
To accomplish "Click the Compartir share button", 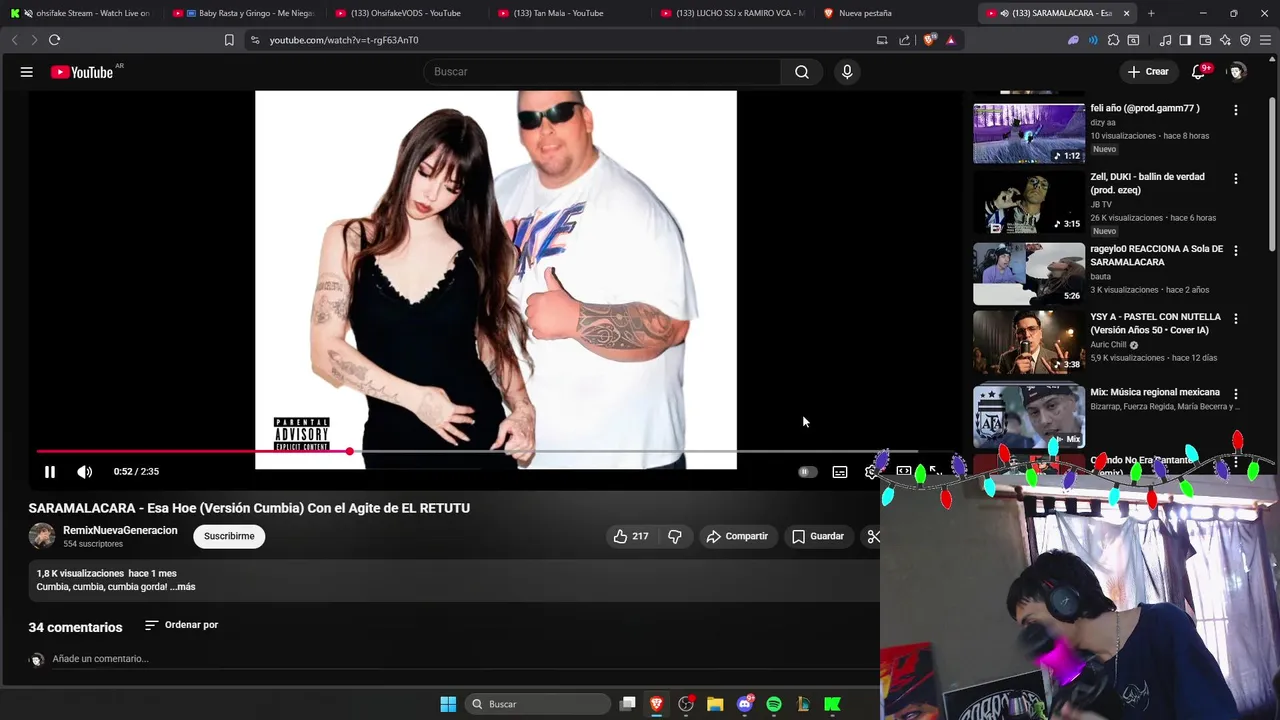I will coord(737,536).
